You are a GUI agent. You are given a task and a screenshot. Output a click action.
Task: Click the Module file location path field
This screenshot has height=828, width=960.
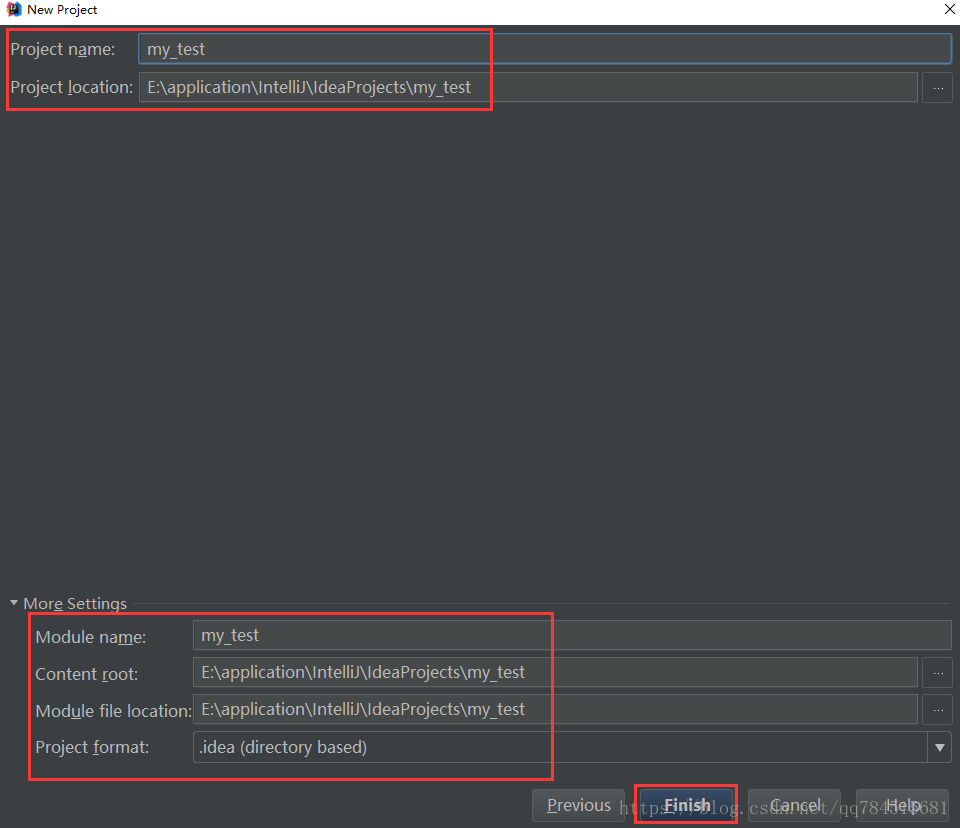[555, 709]
